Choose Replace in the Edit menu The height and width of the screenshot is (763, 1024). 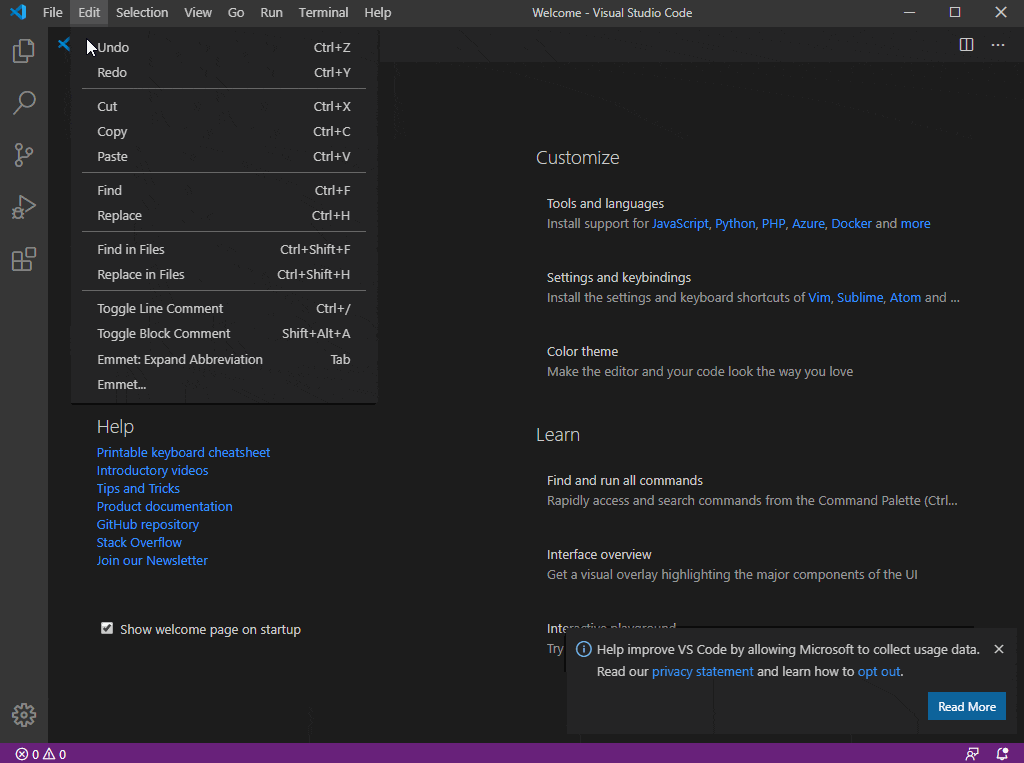coord(223,216)
